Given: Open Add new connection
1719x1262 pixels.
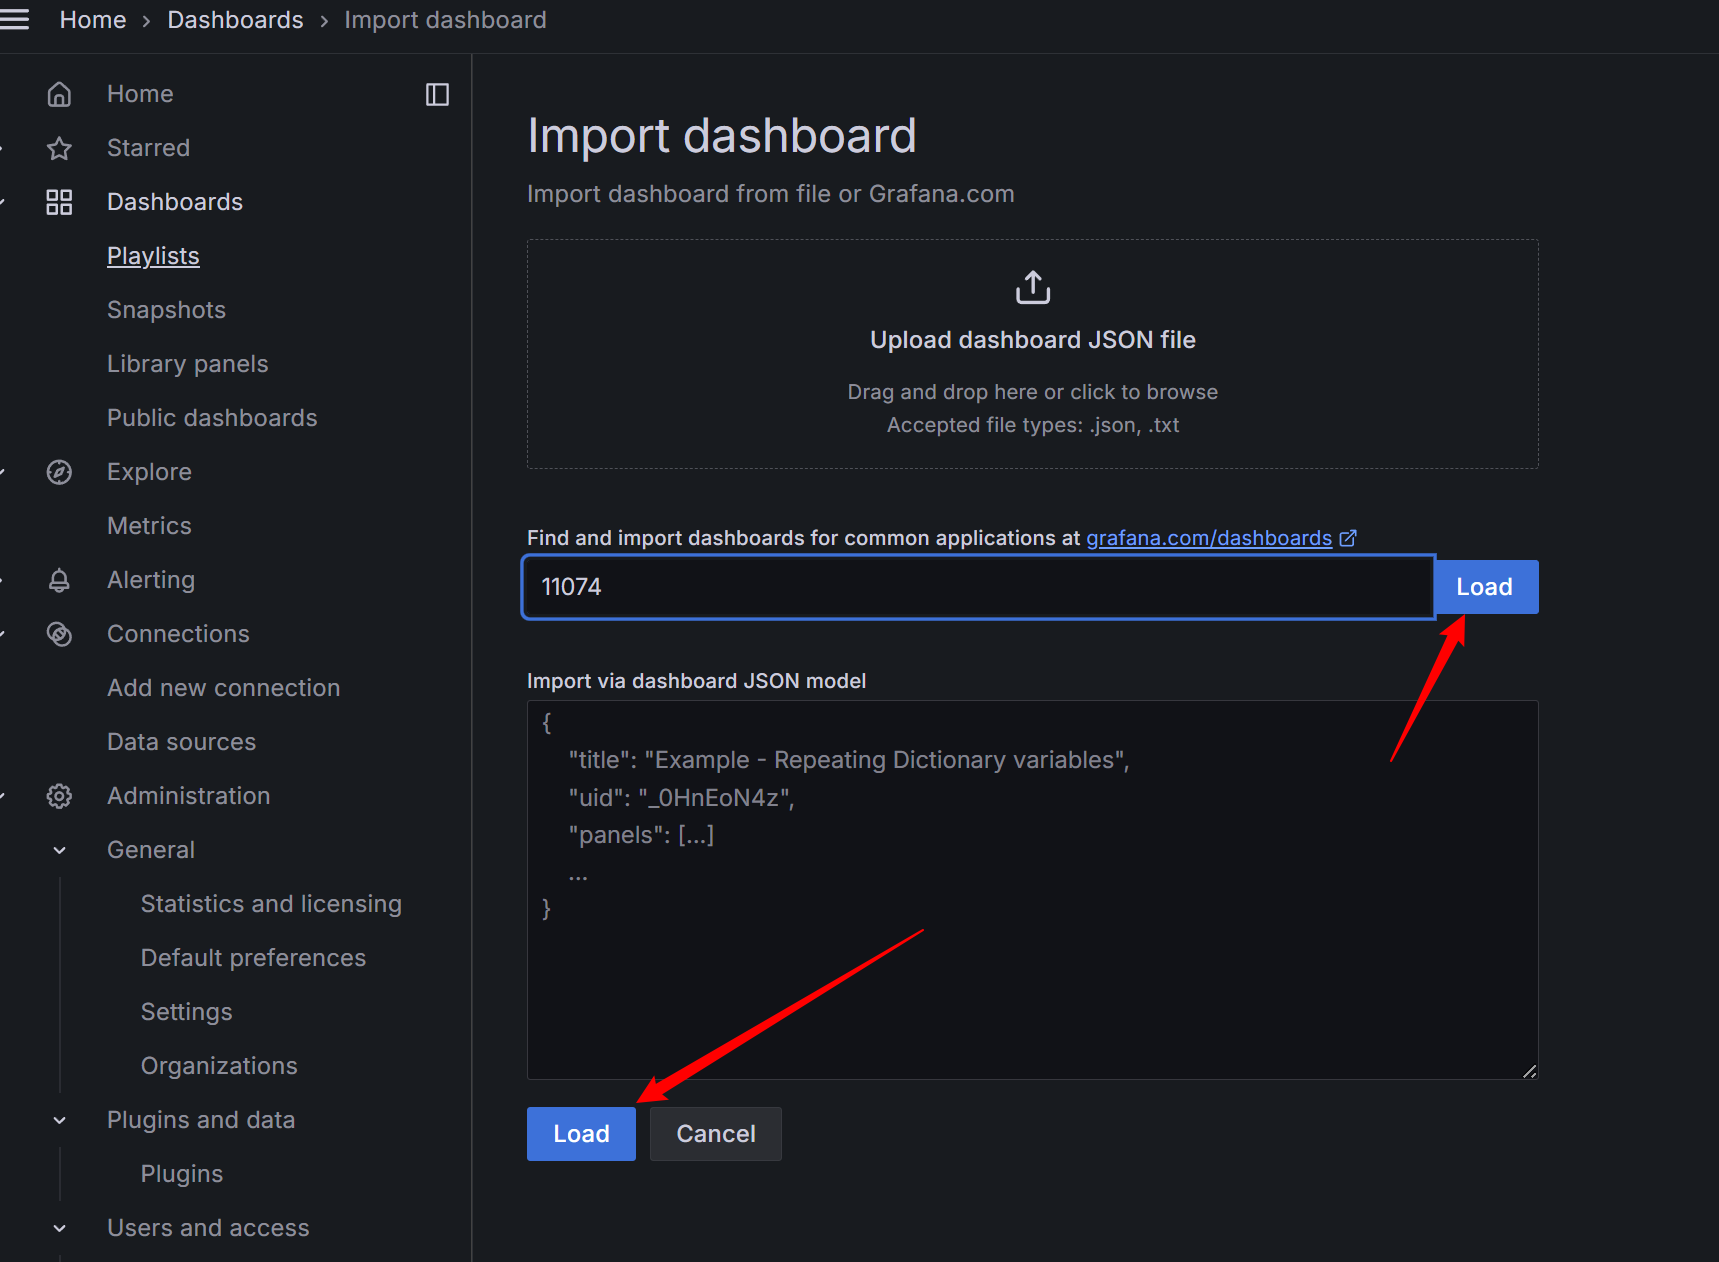Looking at the screenshot, I should pos(224,688).
